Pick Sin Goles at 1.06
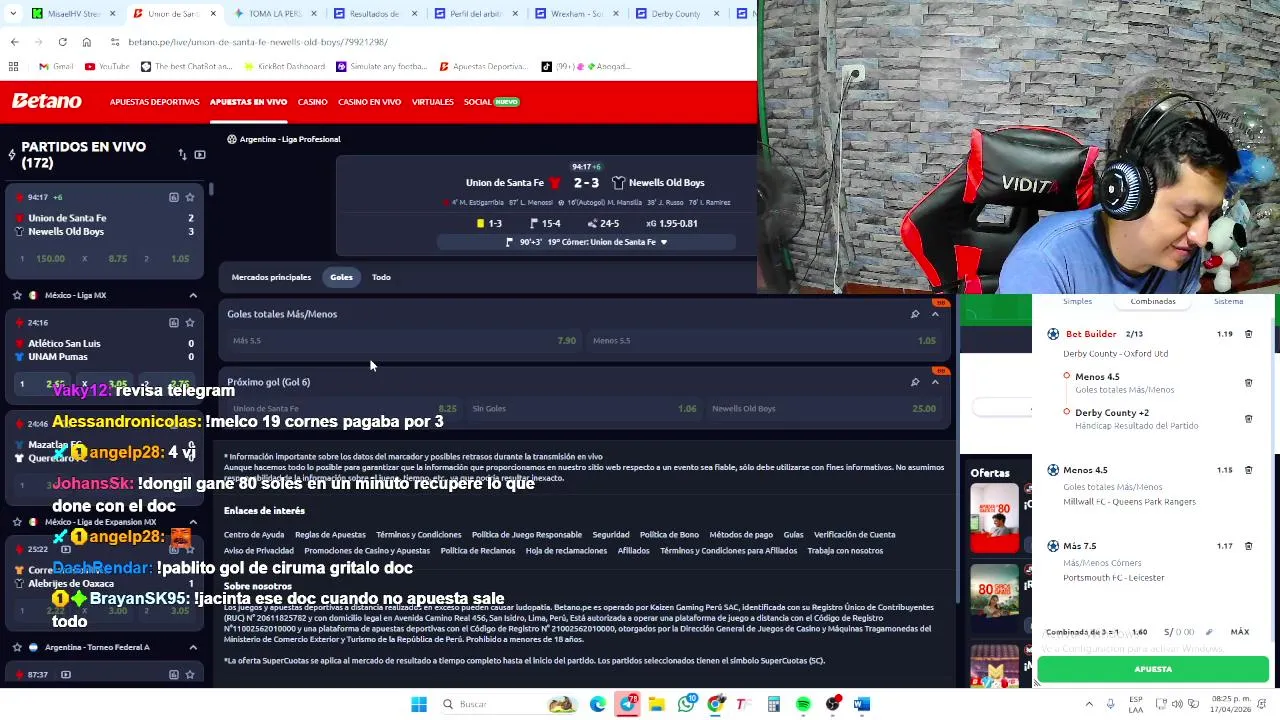 [x=584, y=408]
